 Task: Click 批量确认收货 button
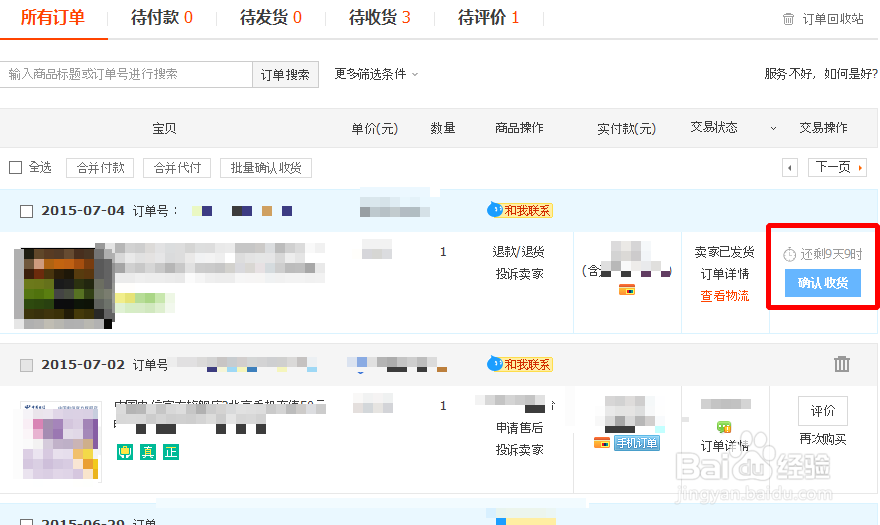tap(266, 167)
